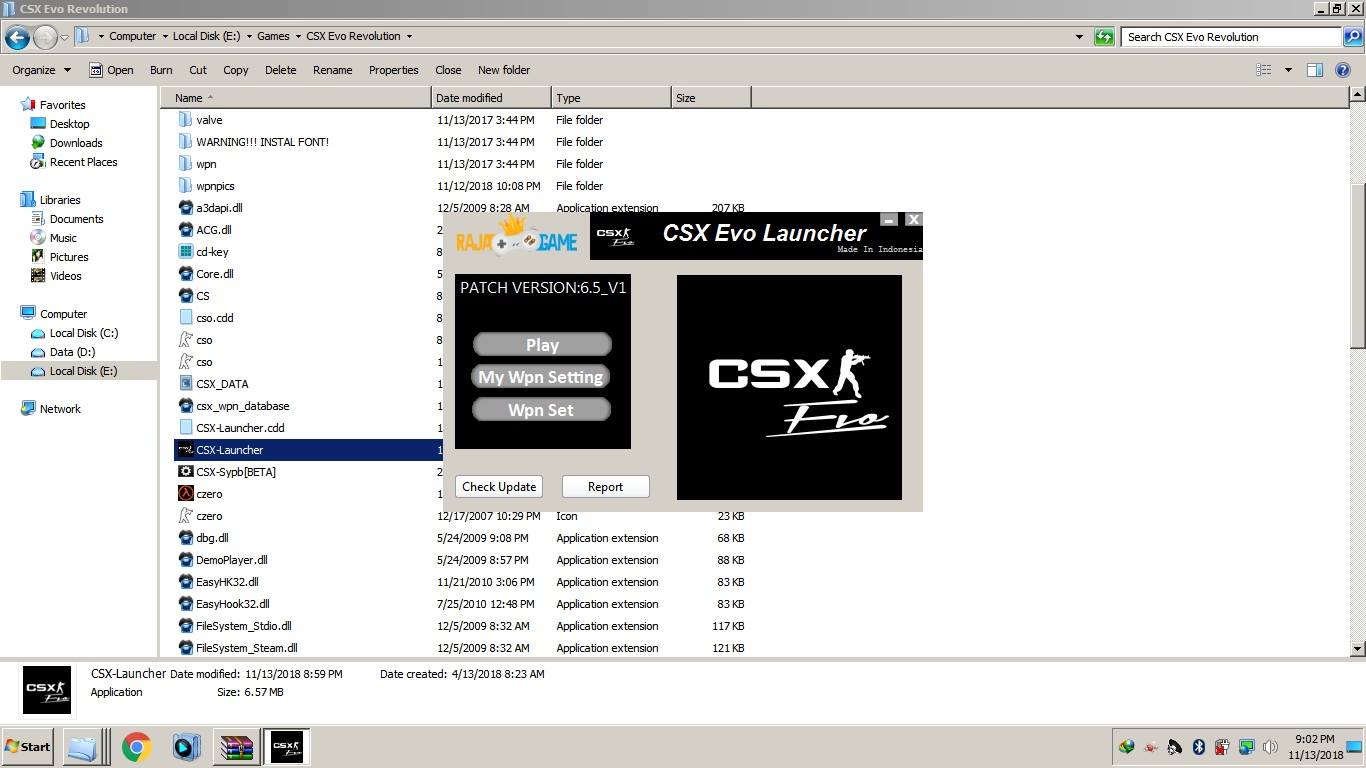This screenshot has width=1366, height=768.
Task: Select the CSX_DATA file icon
Action: coord(185,384)
